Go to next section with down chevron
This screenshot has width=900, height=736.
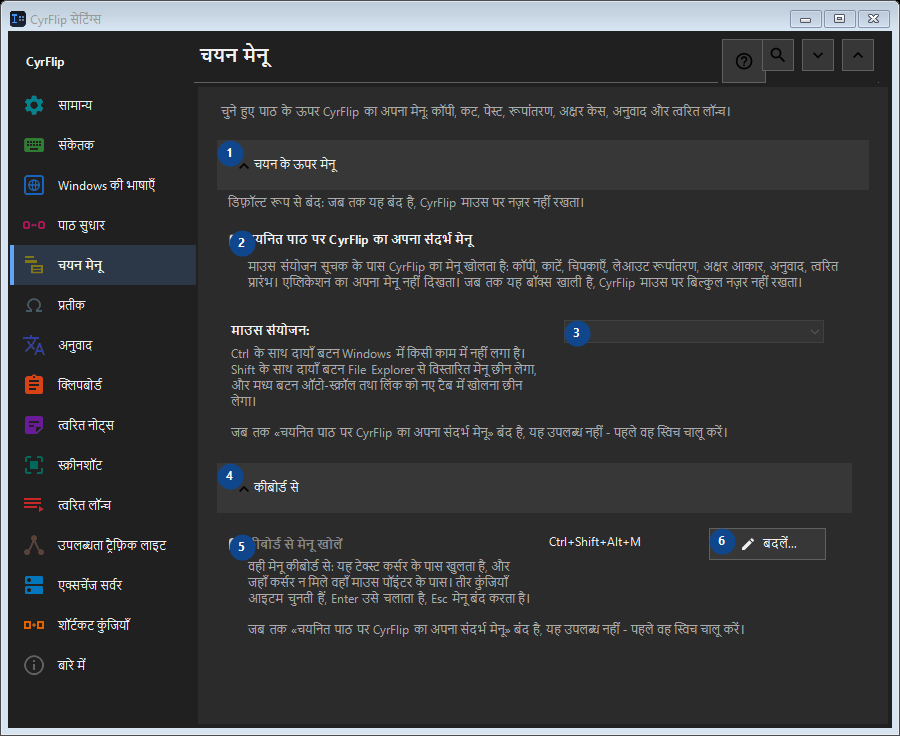tap(818, 55)
